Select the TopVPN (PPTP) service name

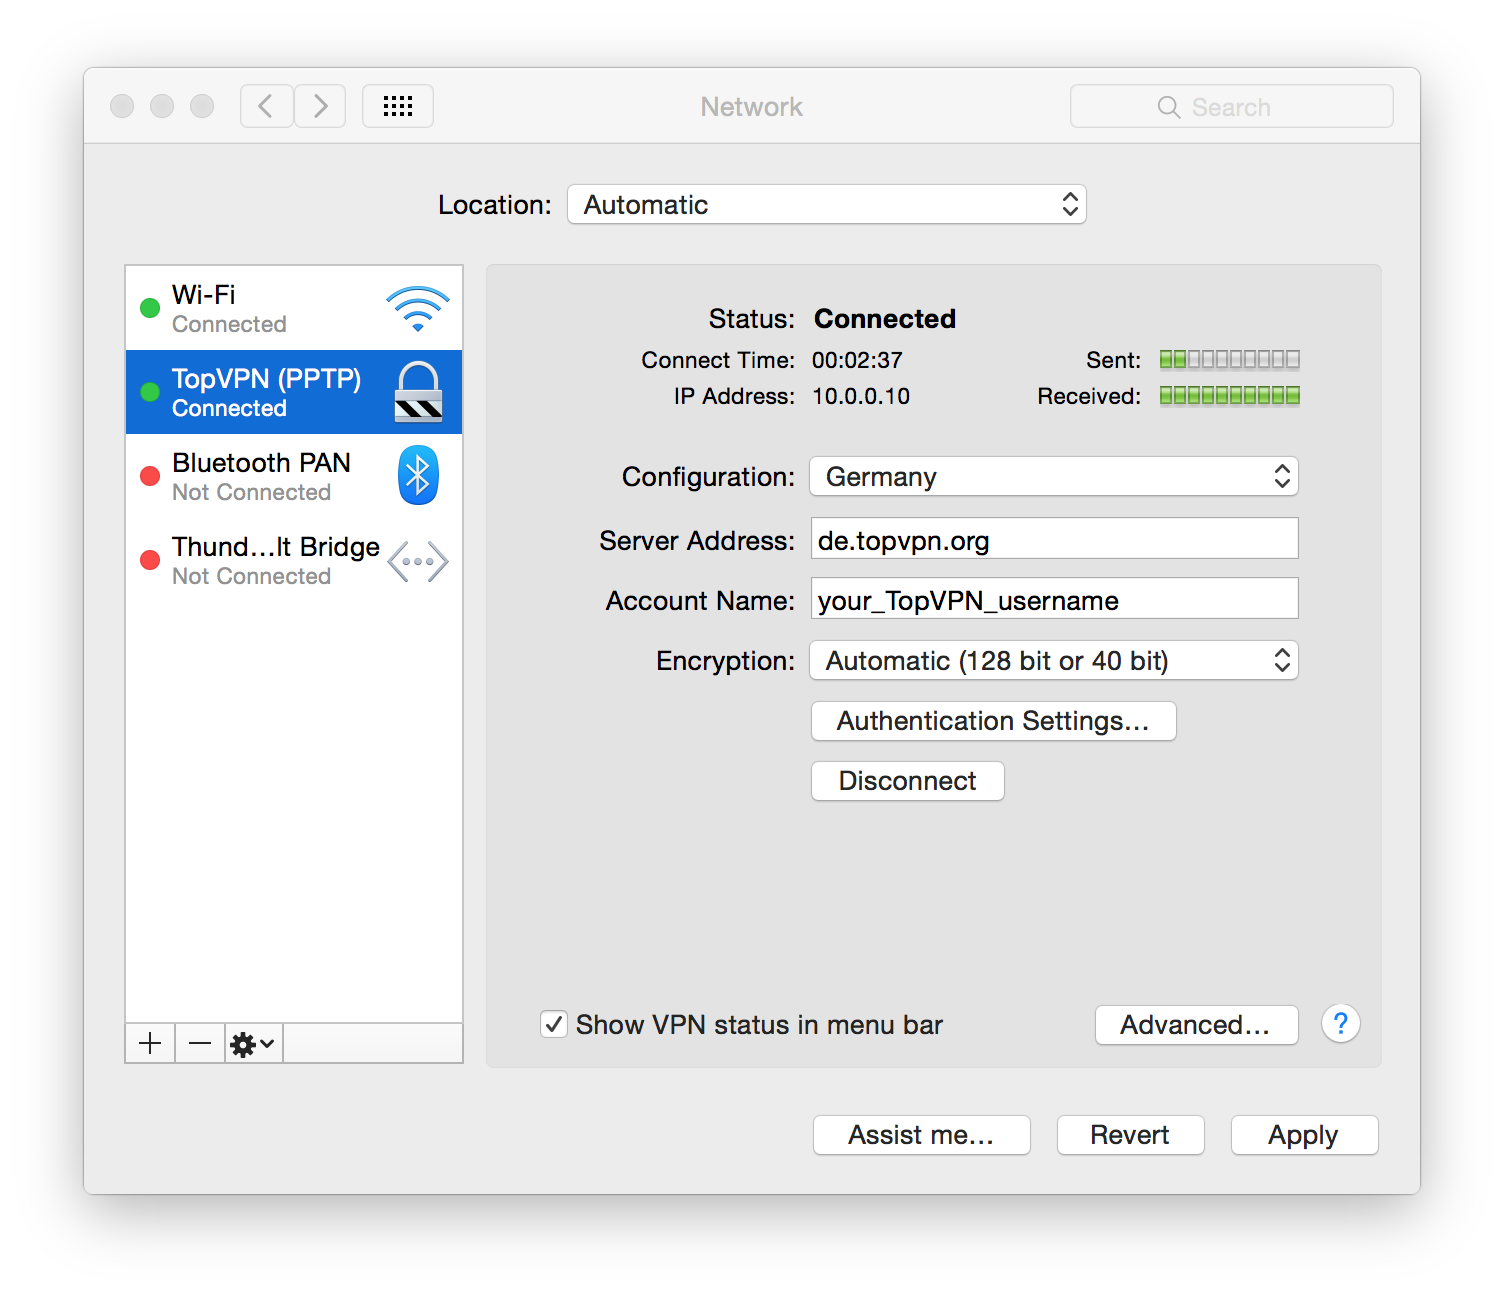click(x=266, y=379)
